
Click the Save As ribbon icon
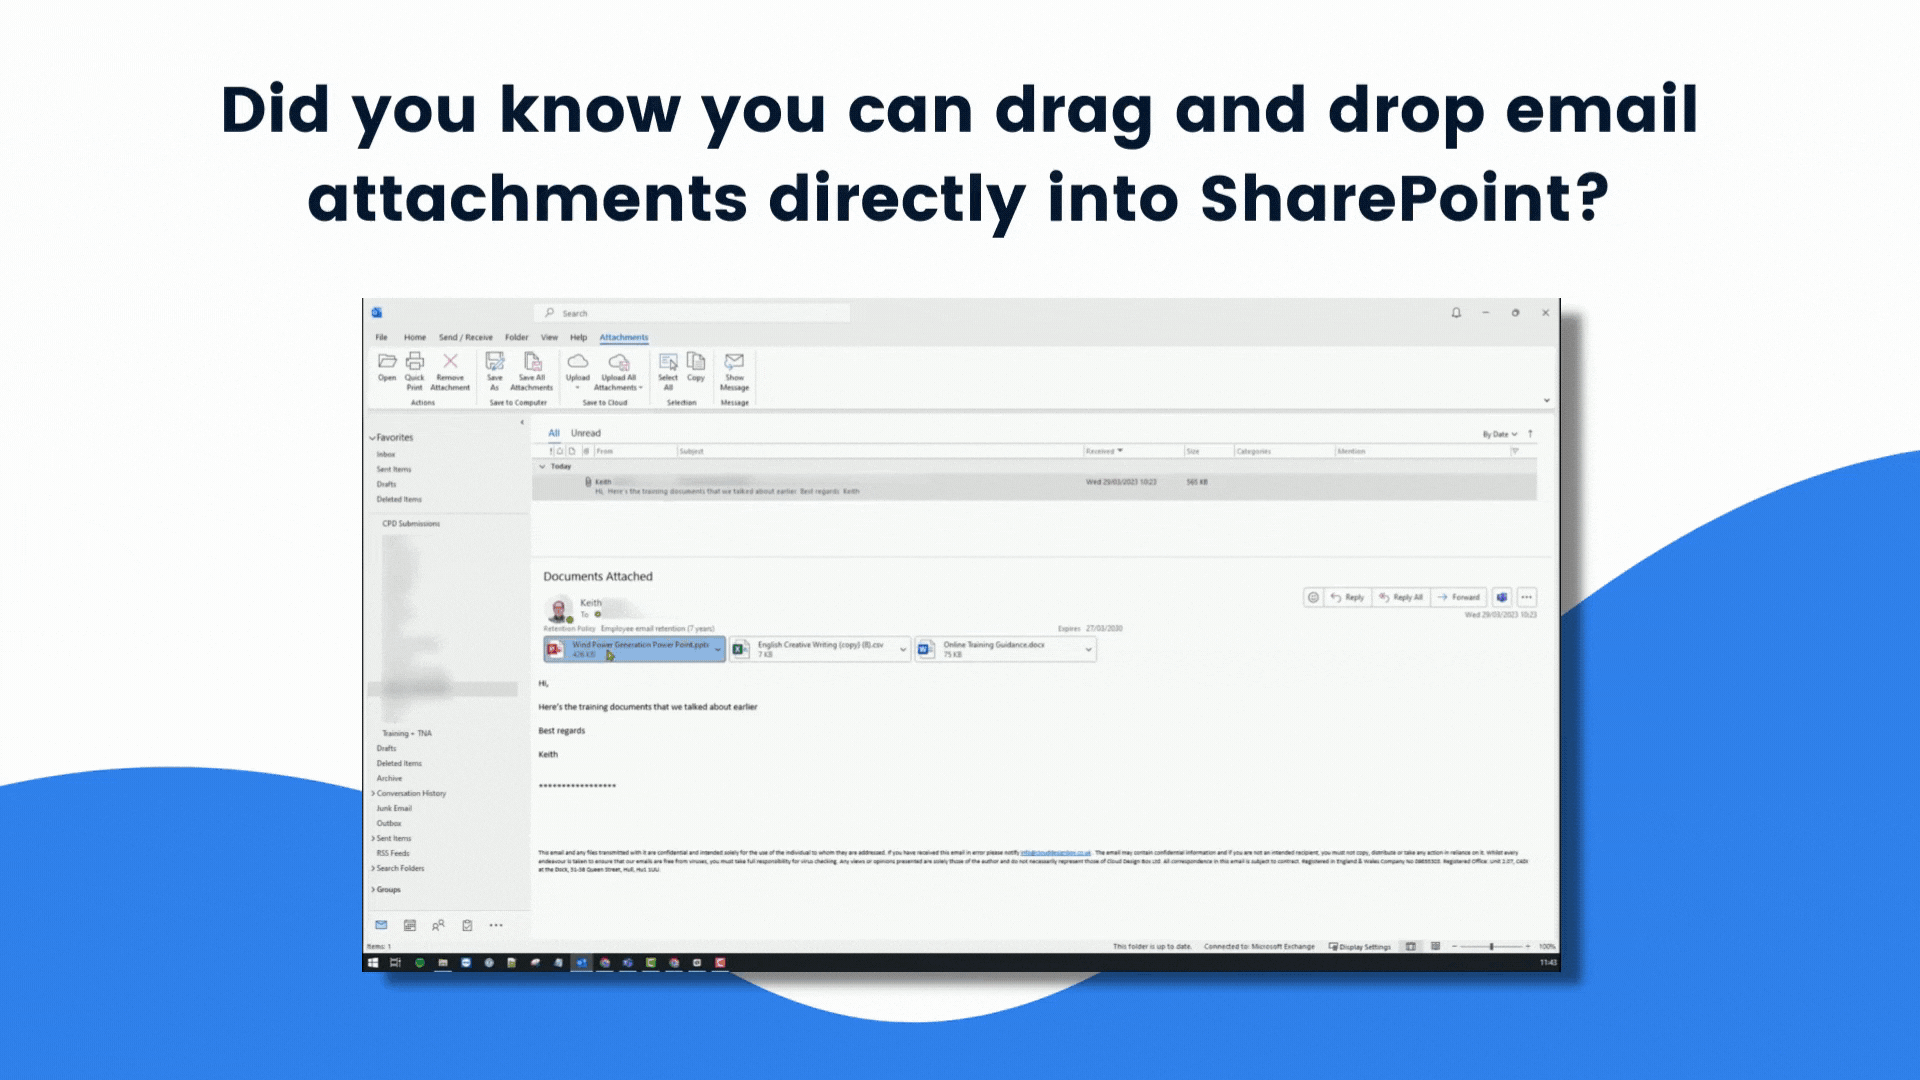pos(495,370)
